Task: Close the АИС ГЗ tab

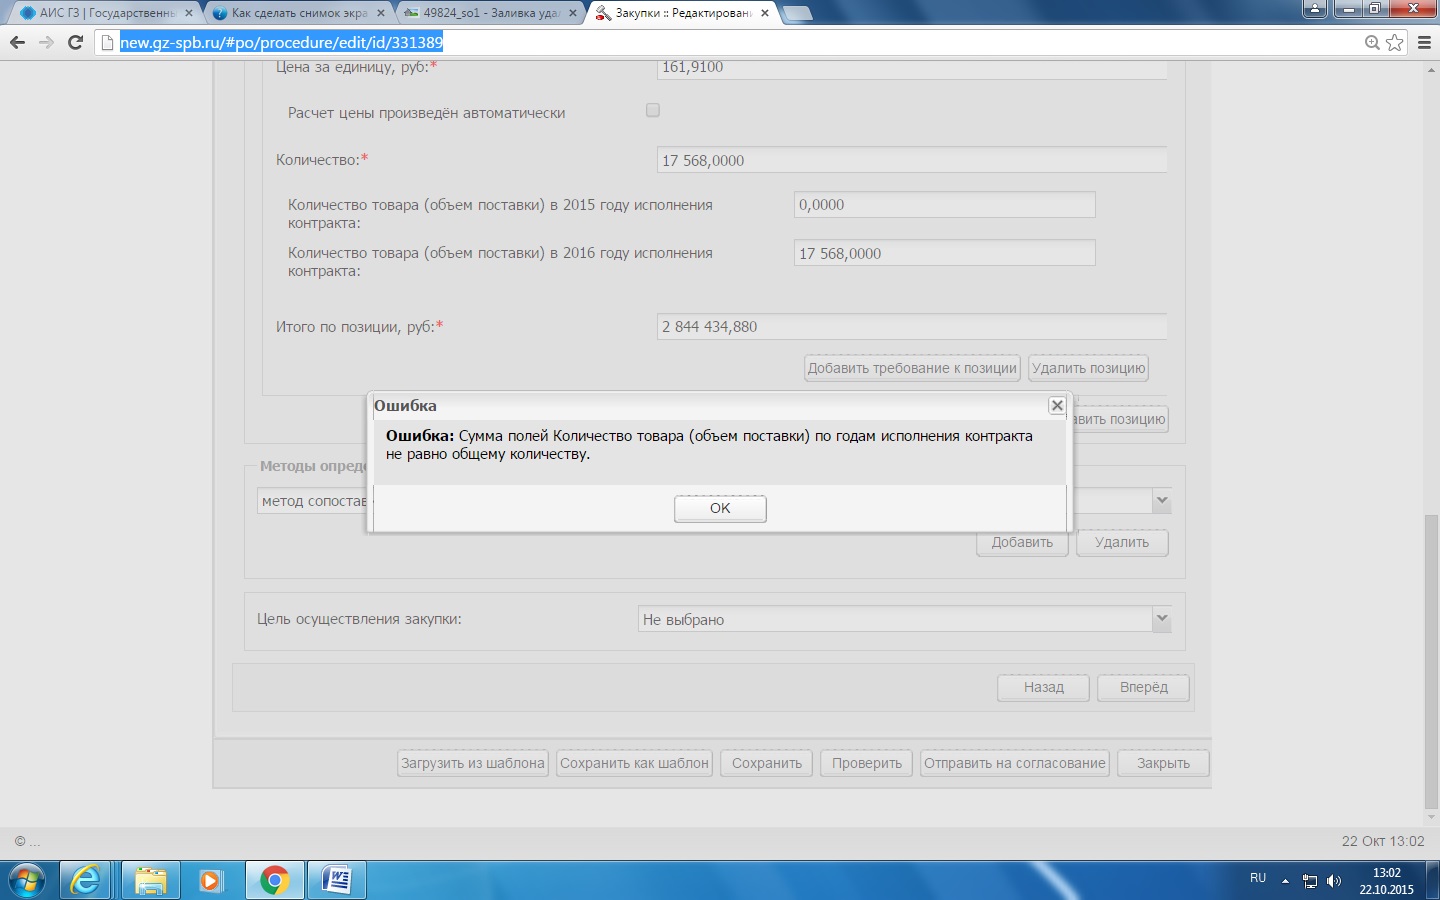Action: coord(189,13)
